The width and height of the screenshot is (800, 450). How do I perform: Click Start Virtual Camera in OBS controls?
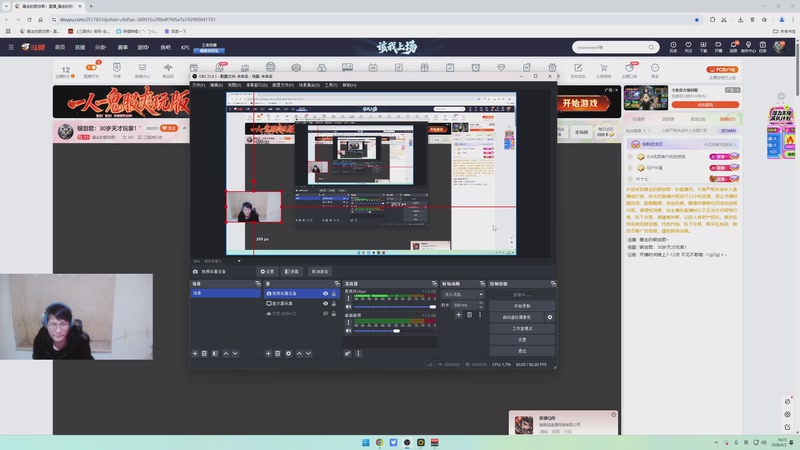click(517, 317)
